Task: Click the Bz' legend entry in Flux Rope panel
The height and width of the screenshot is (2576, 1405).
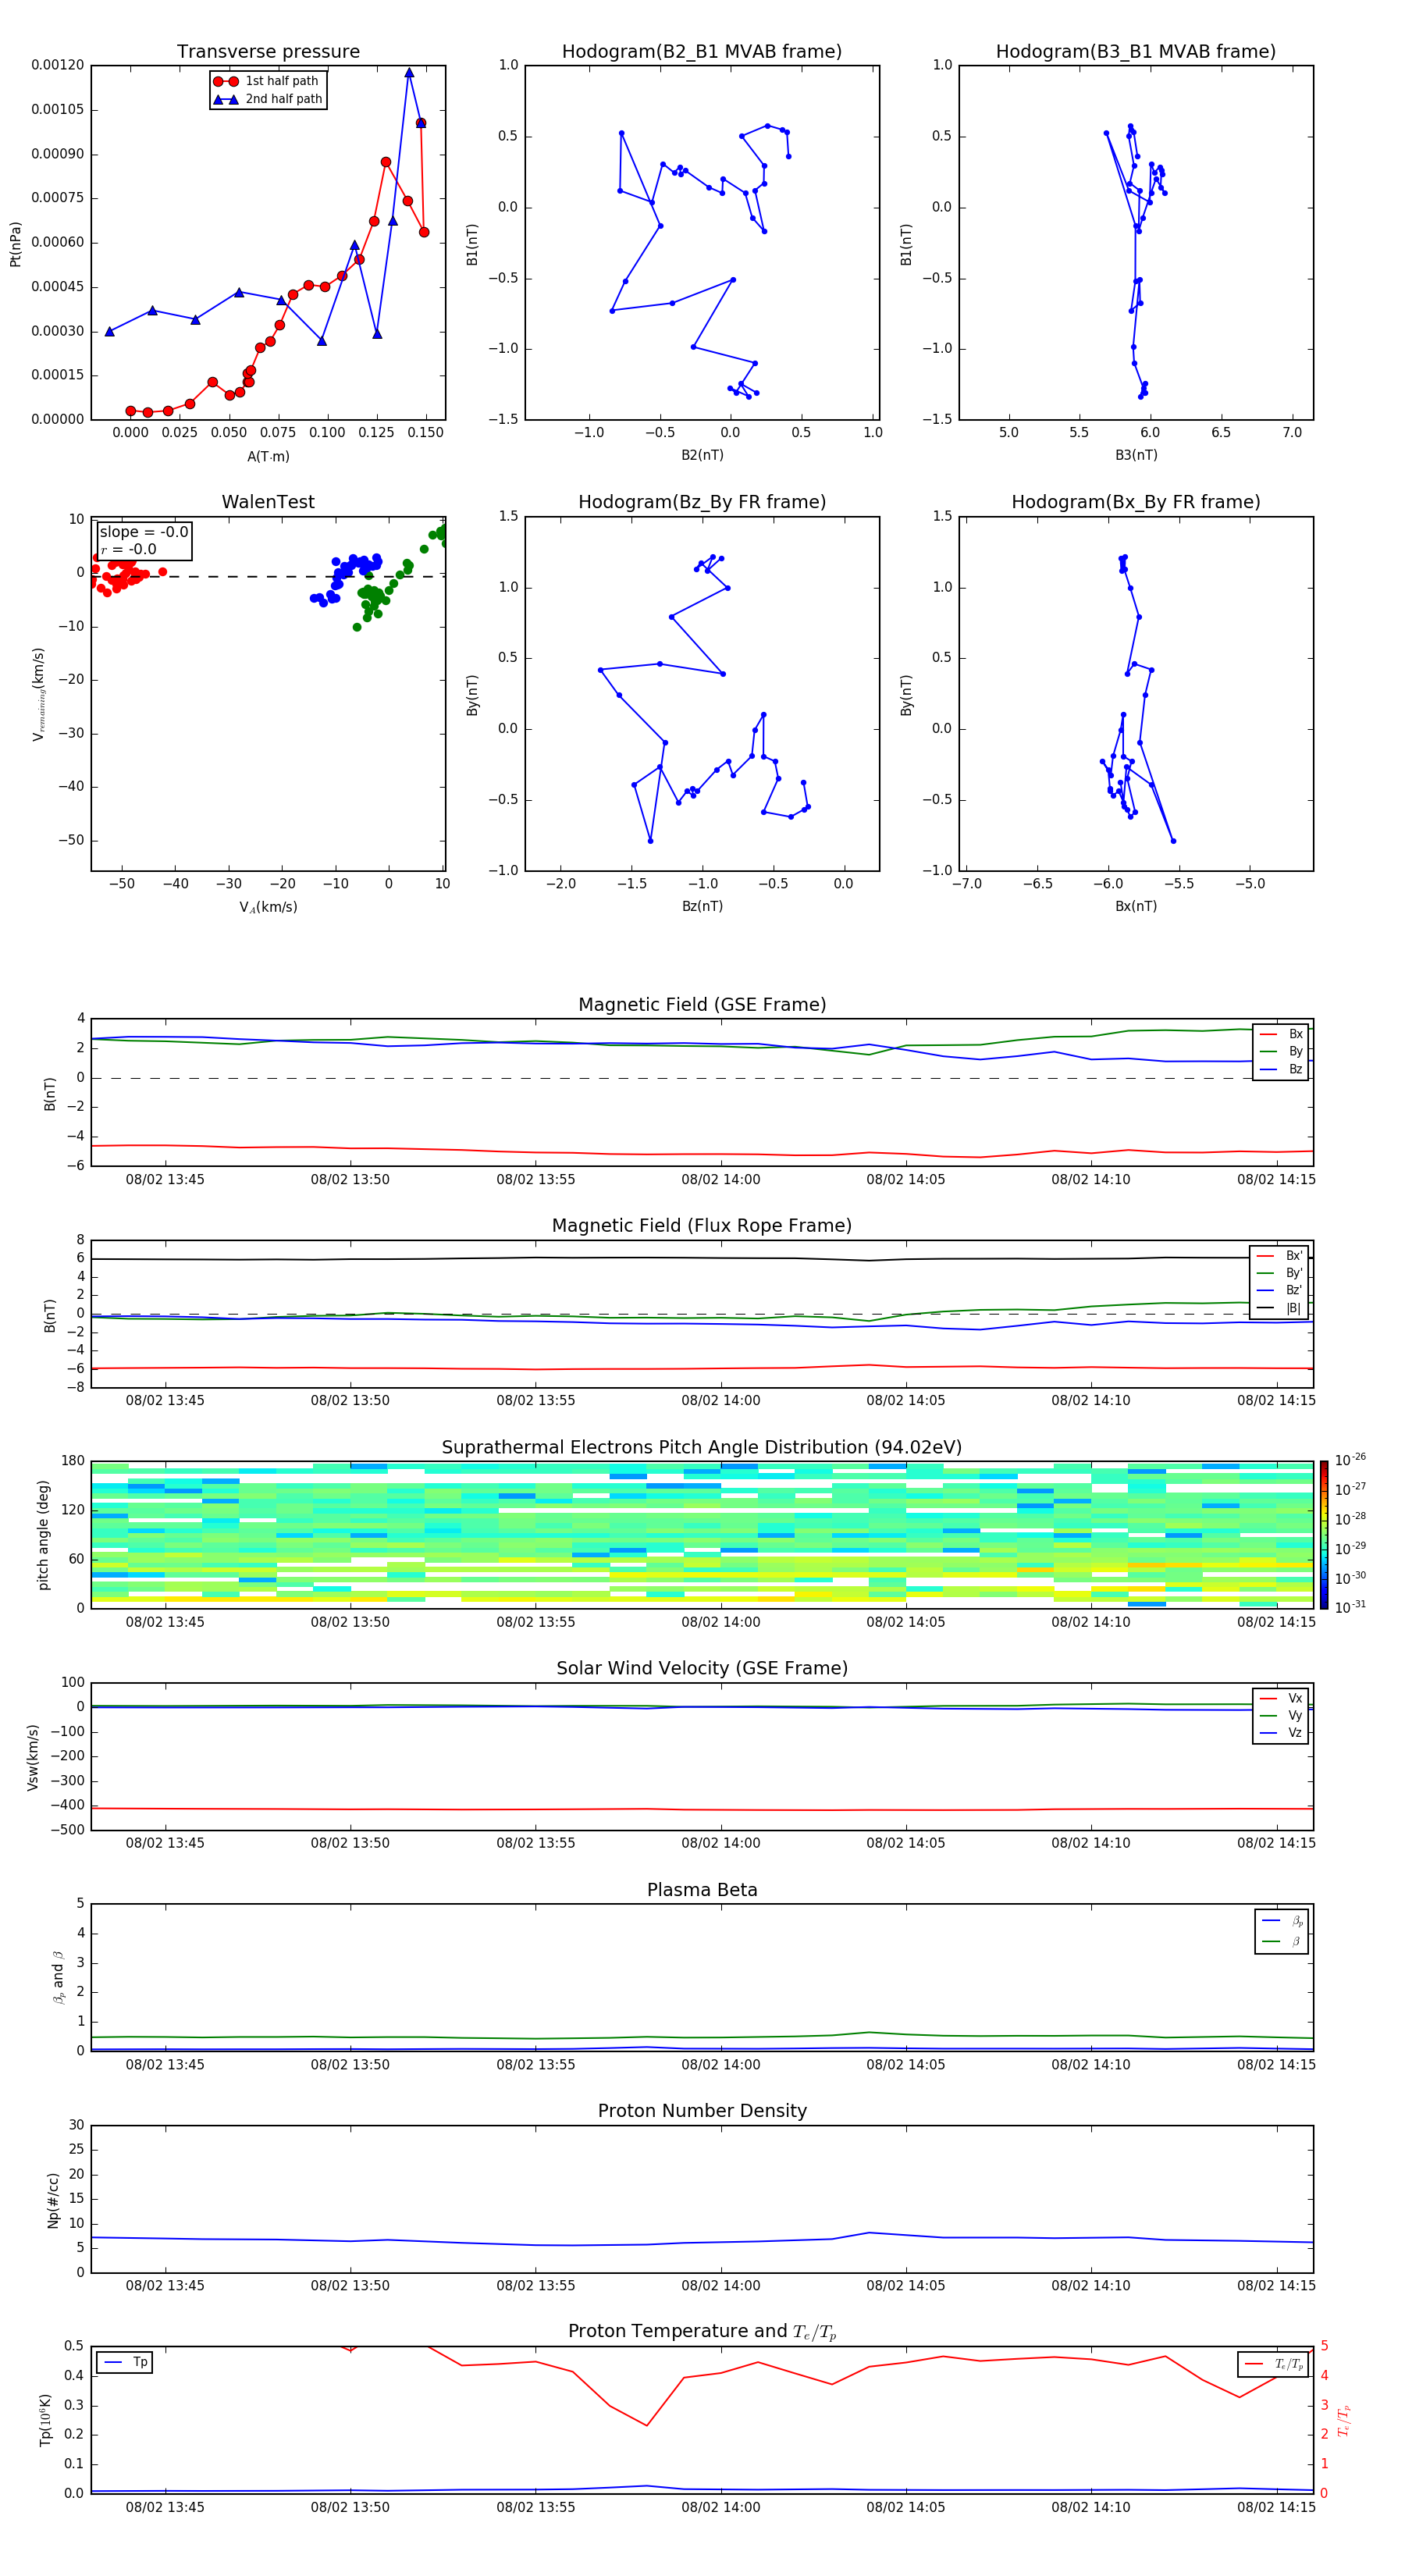Action: (x=1279, y=1290)
